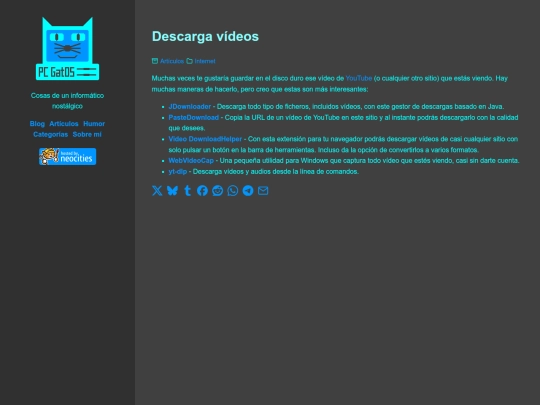
Task: Open the Categorías menu item
Action: pyautogui.click(x=51, y=134)
